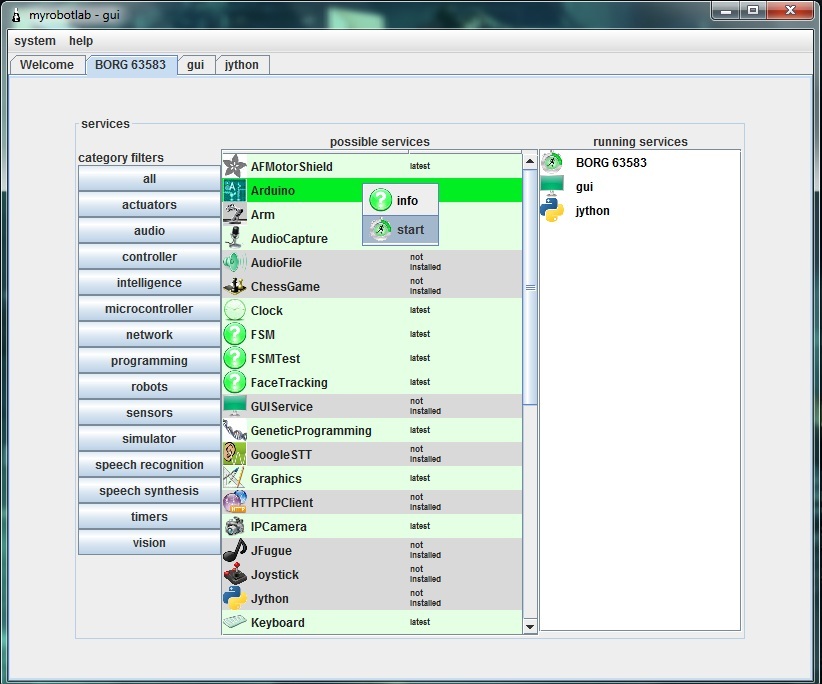Choose start from the Arduino context menu
The height and width of the screenshot is (684, 822).
click(401, 230)
